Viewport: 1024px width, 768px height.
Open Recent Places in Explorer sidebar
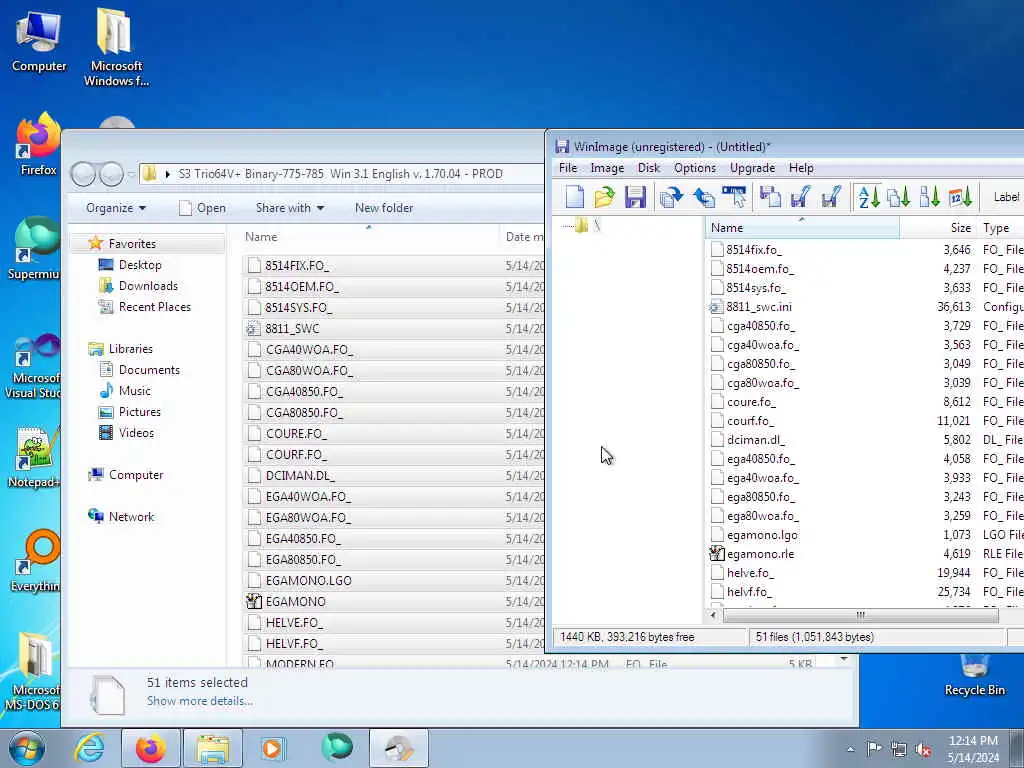tap(154, 306)
